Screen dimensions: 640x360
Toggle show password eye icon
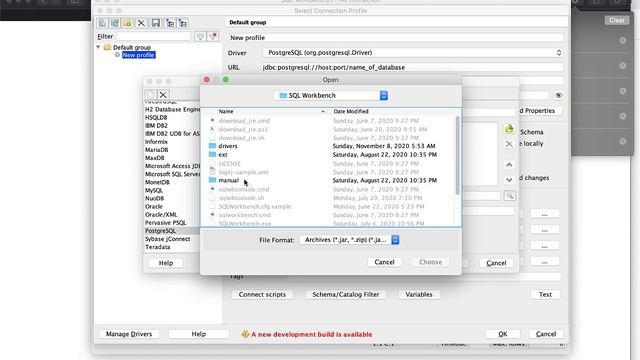coord(559,95)
